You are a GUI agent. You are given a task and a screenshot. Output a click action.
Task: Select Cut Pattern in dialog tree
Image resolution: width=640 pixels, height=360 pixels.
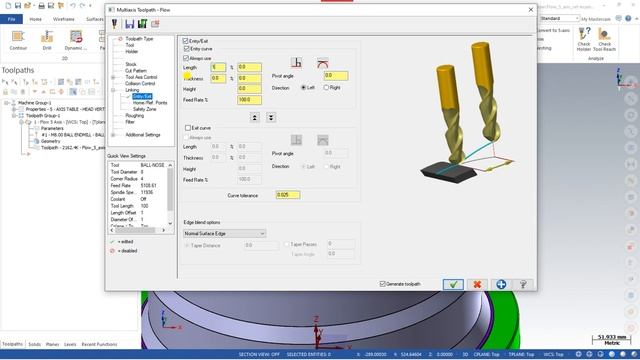point(136,71)
